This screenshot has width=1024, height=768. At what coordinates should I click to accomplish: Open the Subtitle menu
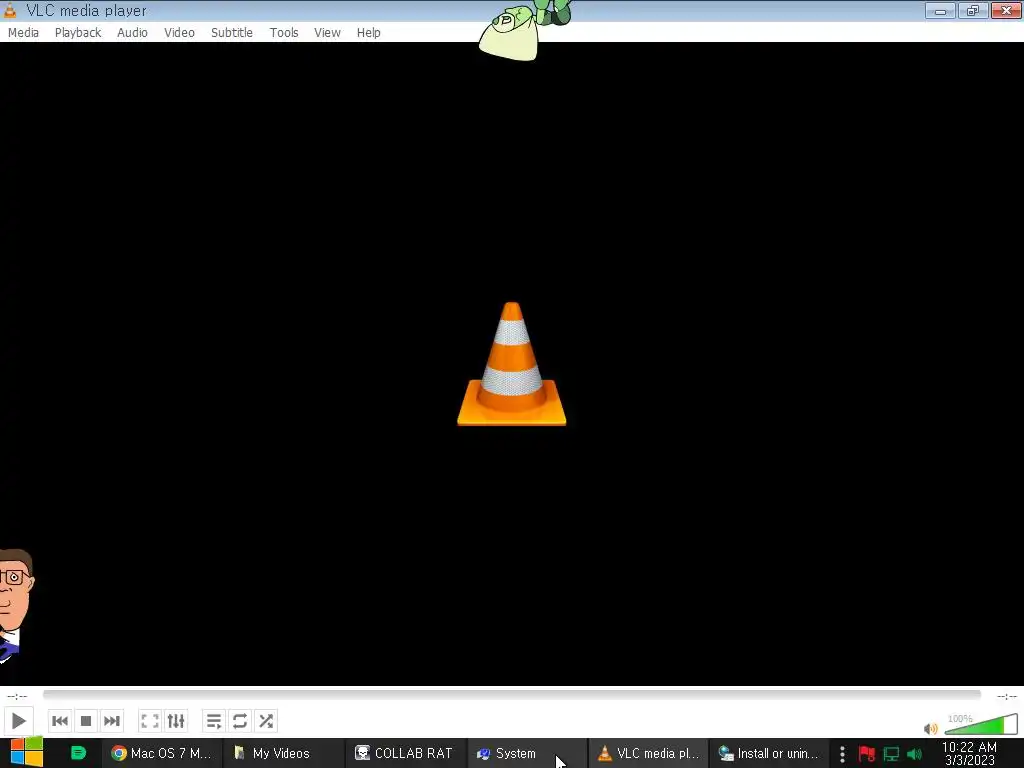point(231,33)
